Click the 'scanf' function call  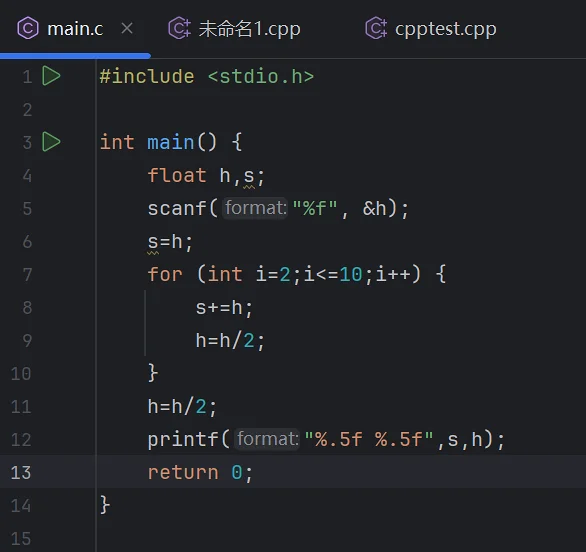pos(177,209)
